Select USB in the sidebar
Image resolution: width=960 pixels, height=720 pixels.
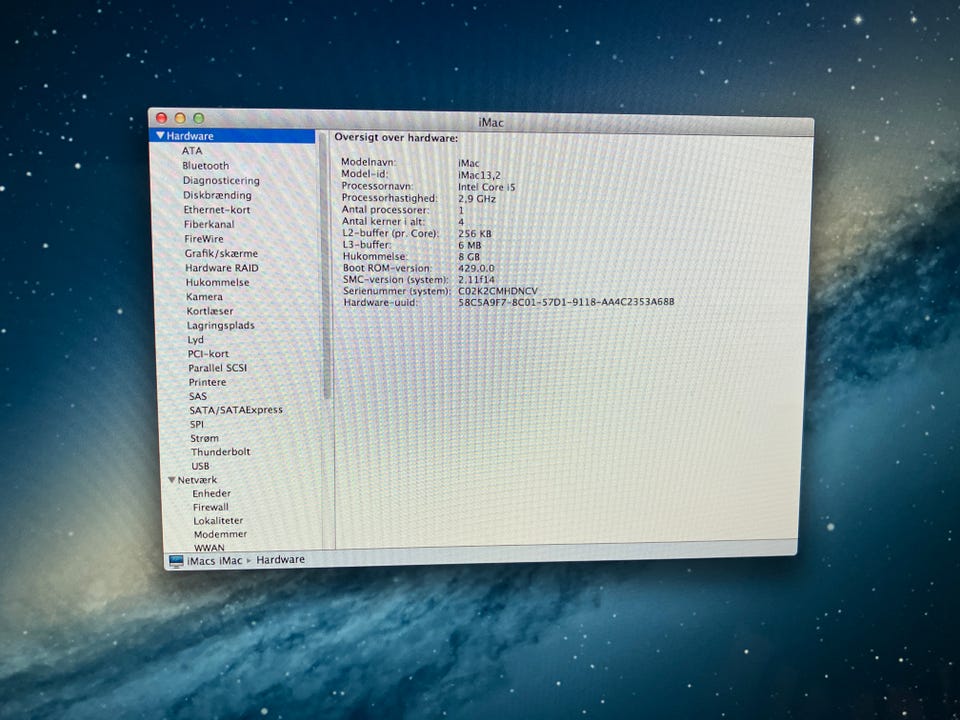(200, 466)
